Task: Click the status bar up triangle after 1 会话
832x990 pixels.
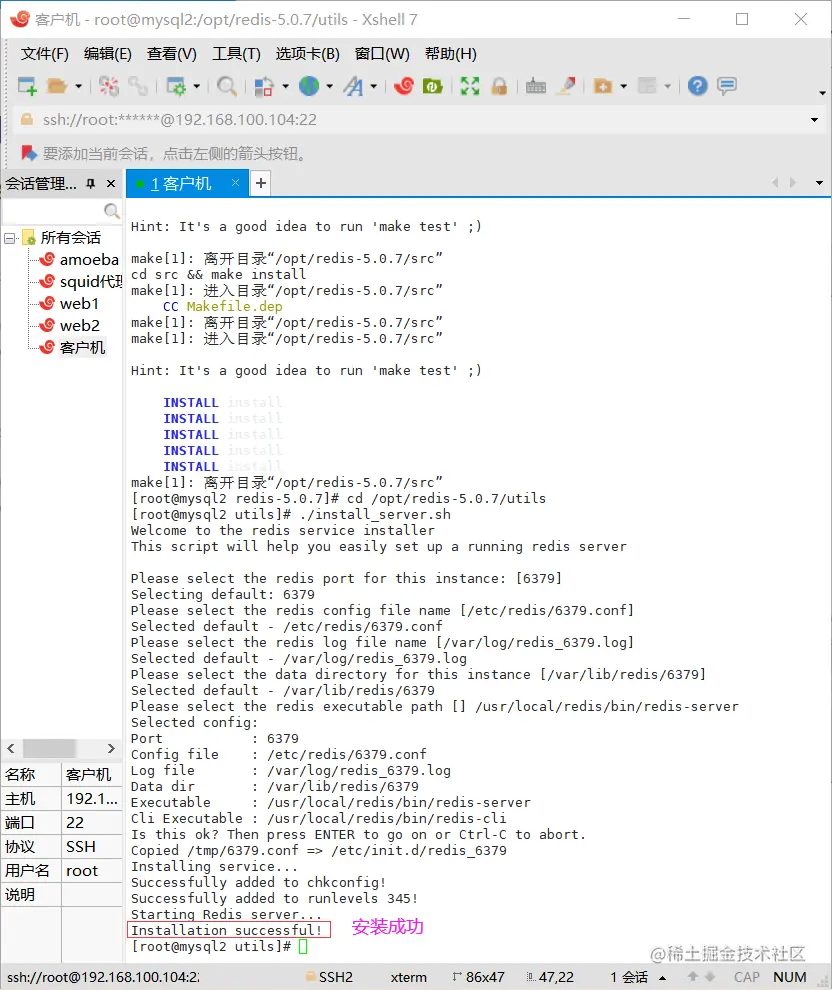Action: 663,978
